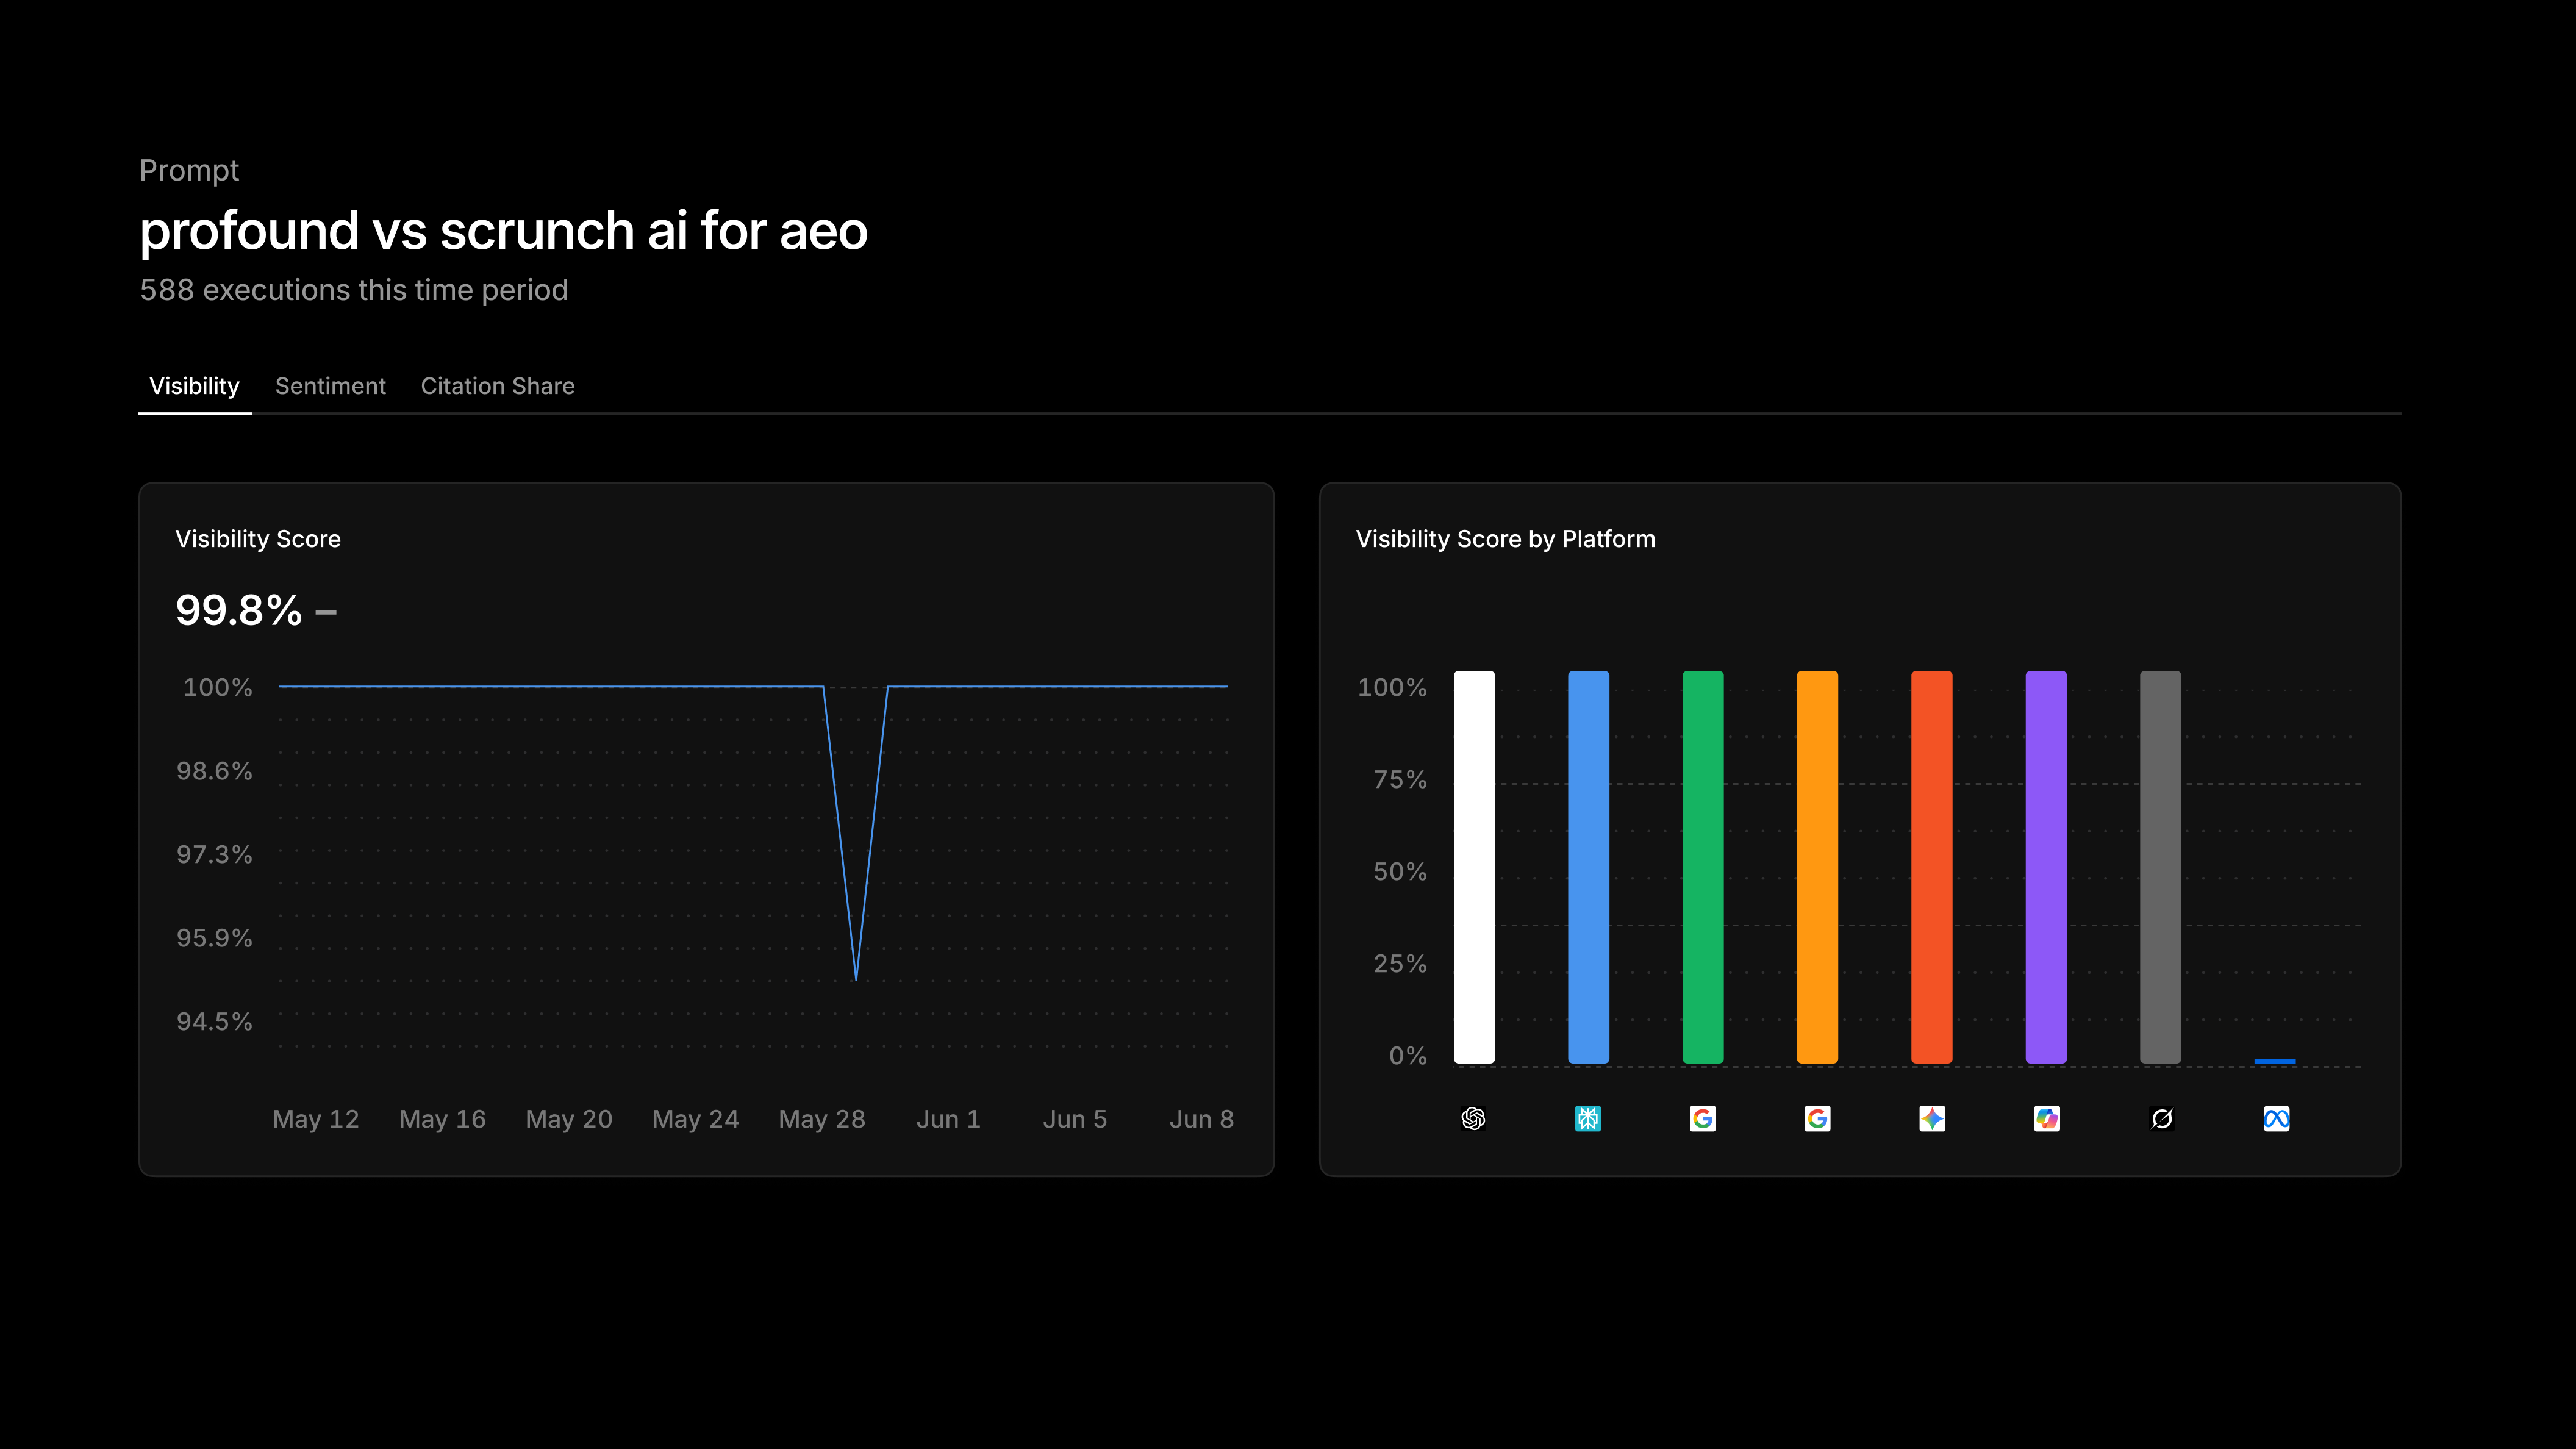Click the ChatGPT platform icon

1473,1118
